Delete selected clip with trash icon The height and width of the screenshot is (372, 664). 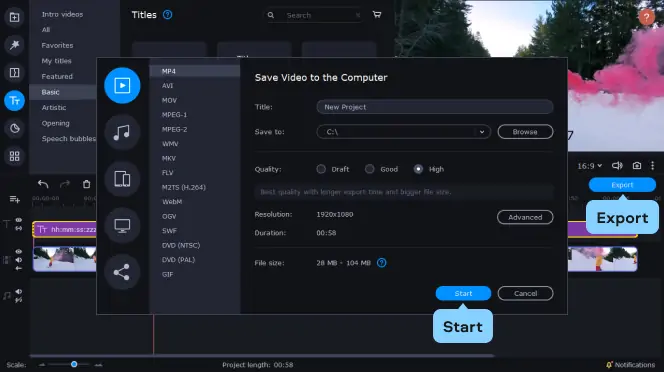tap(86, 184)
